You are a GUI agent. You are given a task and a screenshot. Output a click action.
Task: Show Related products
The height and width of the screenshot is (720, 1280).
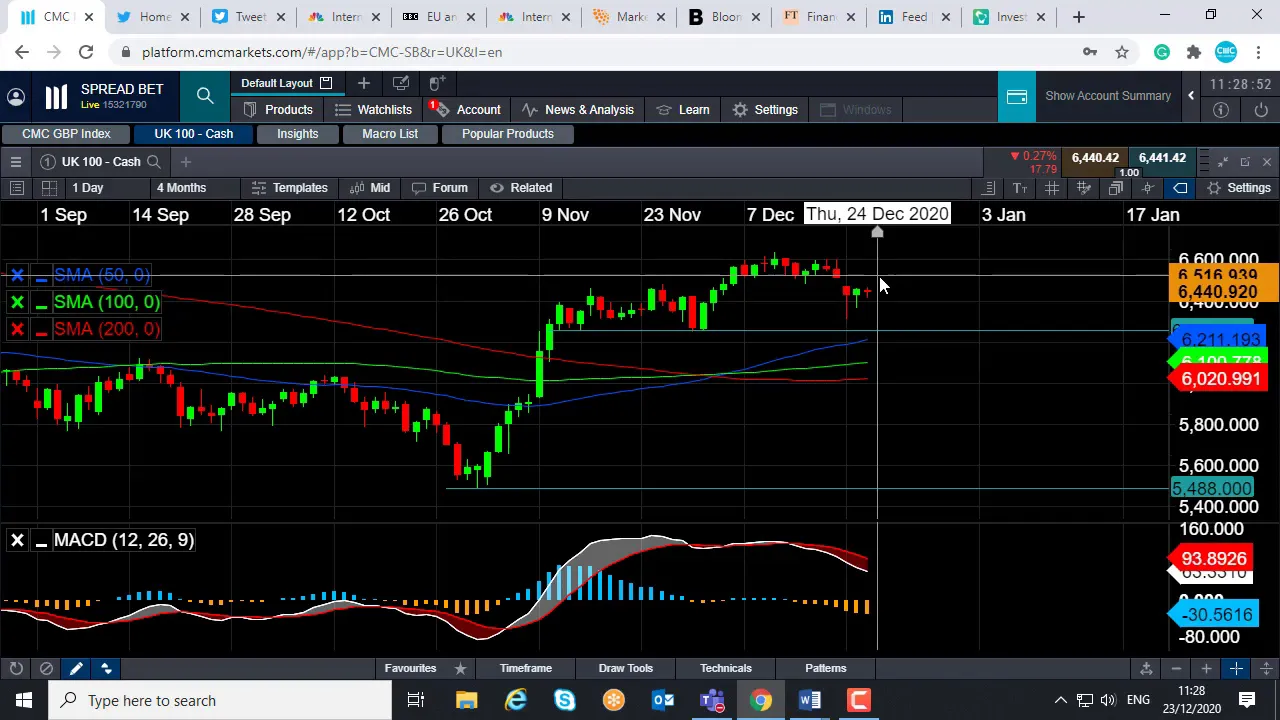tap(521, 188)
